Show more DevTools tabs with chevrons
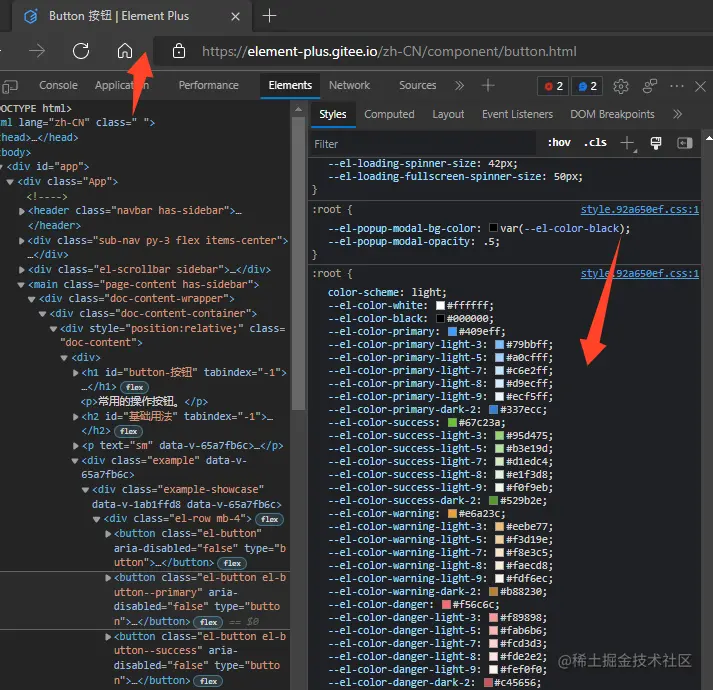713x690 pixels. pos(459,86)
